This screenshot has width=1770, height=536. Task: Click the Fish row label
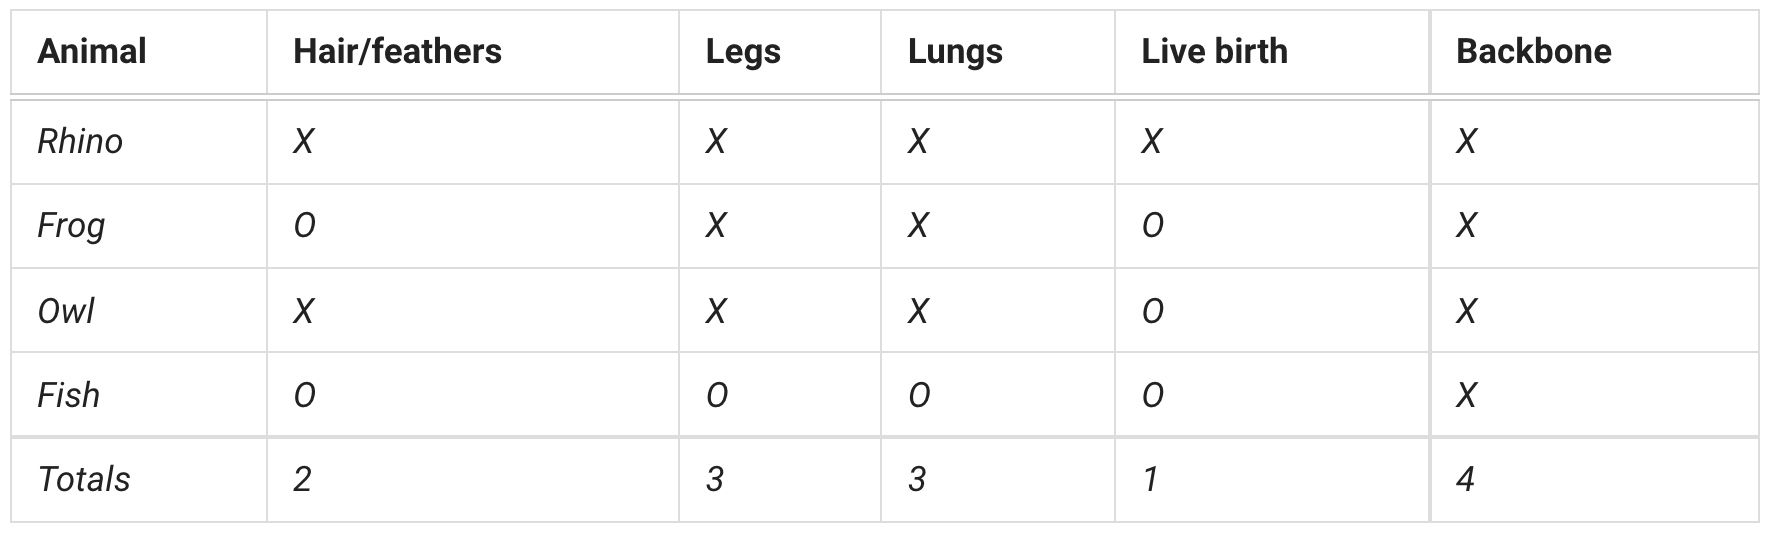coord(68,395)
